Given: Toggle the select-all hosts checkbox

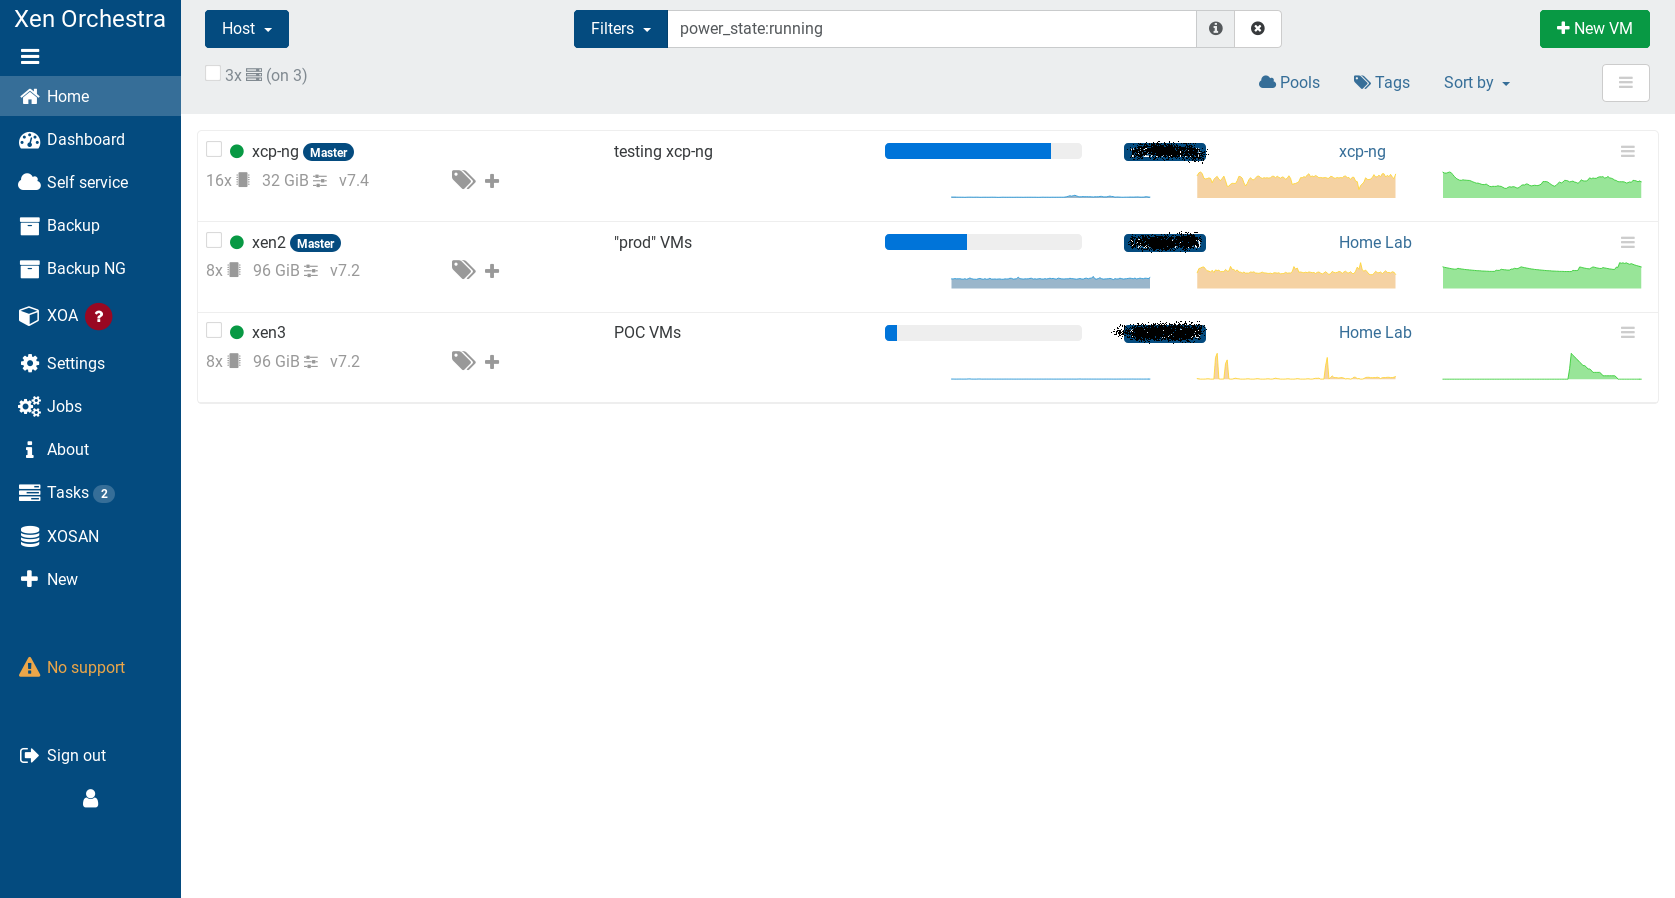Looking at the screenshot, I should click(x=213, y=73).
